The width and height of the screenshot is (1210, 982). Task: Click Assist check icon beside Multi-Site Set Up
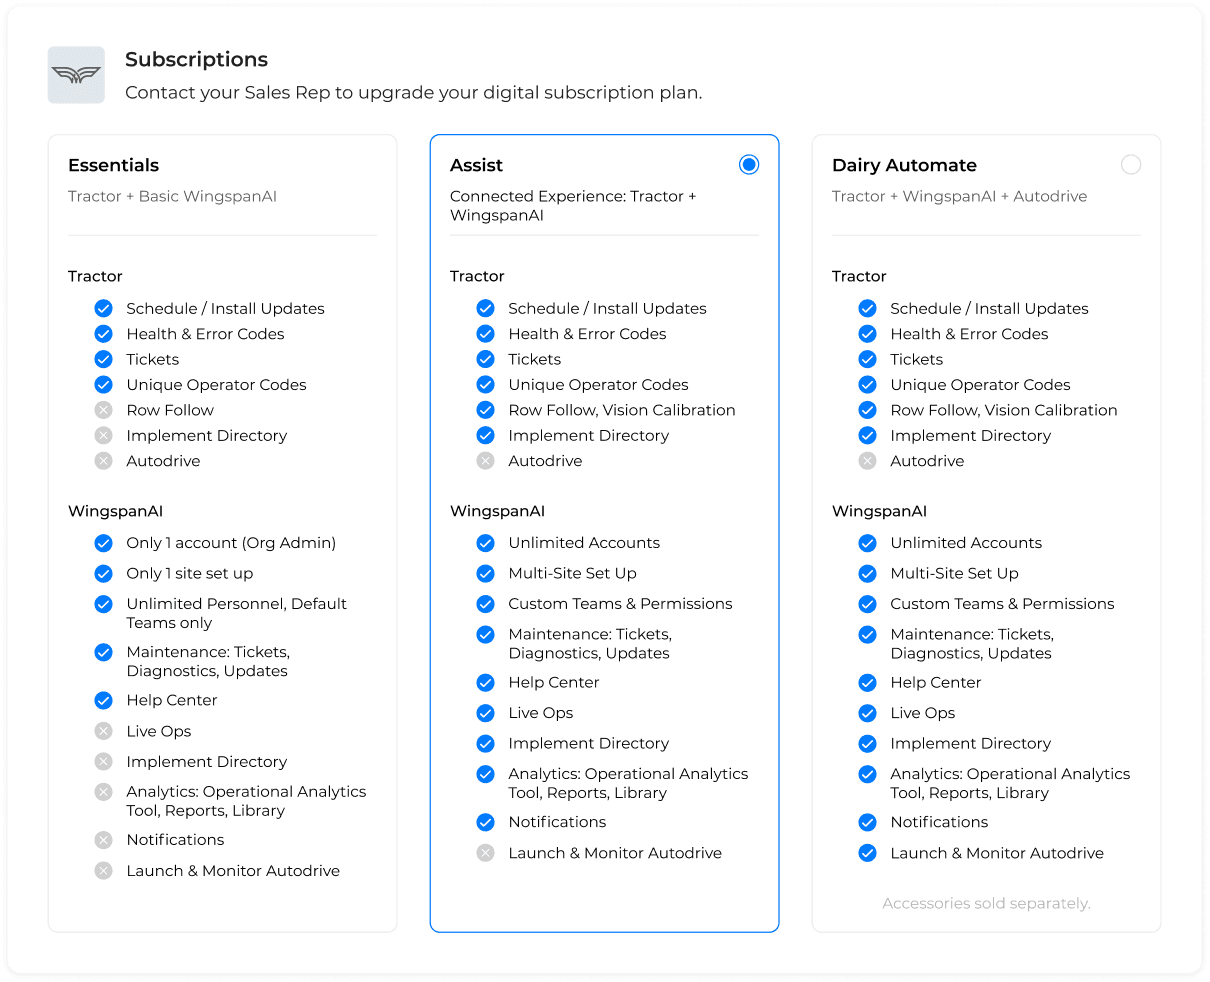(x=485, y=574)
